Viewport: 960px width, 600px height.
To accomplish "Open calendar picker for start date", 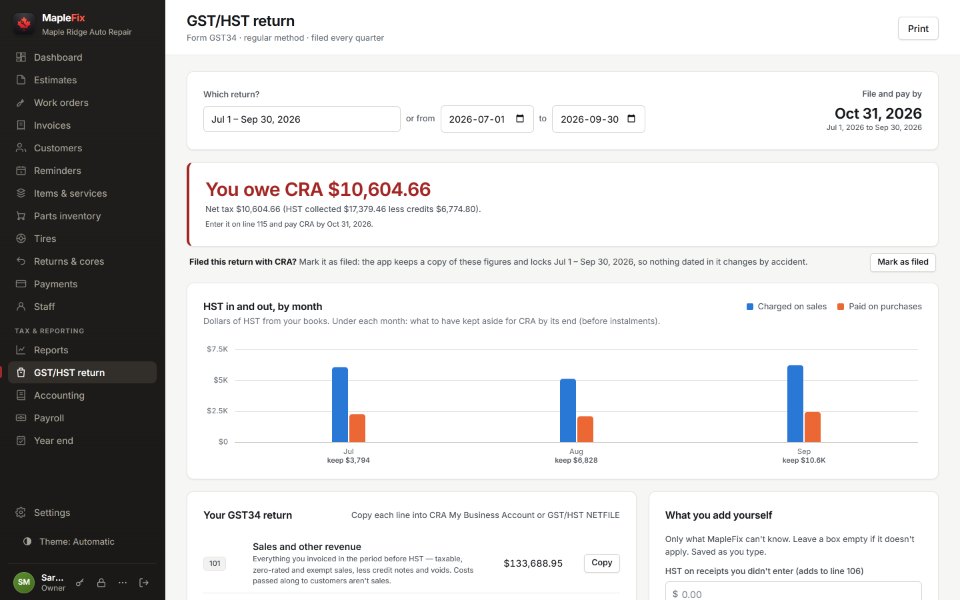I will click(520, 119).
